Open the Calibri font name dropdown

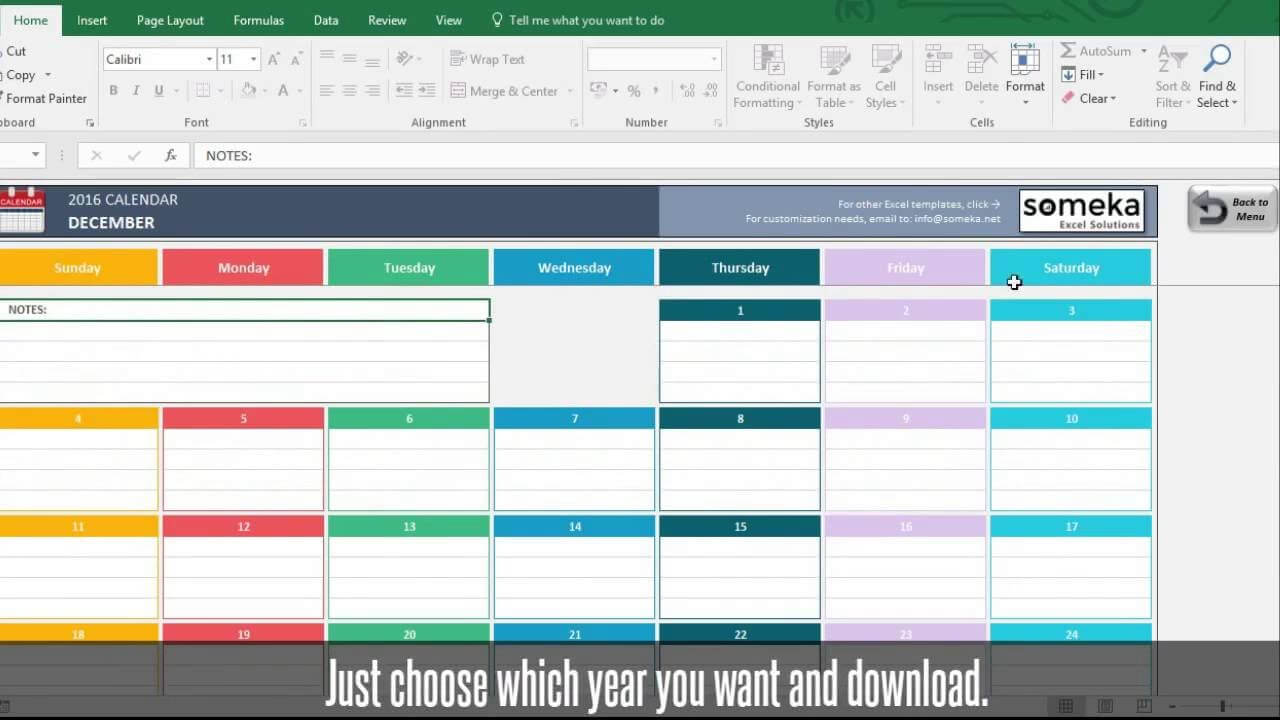[x=209, y=60]
